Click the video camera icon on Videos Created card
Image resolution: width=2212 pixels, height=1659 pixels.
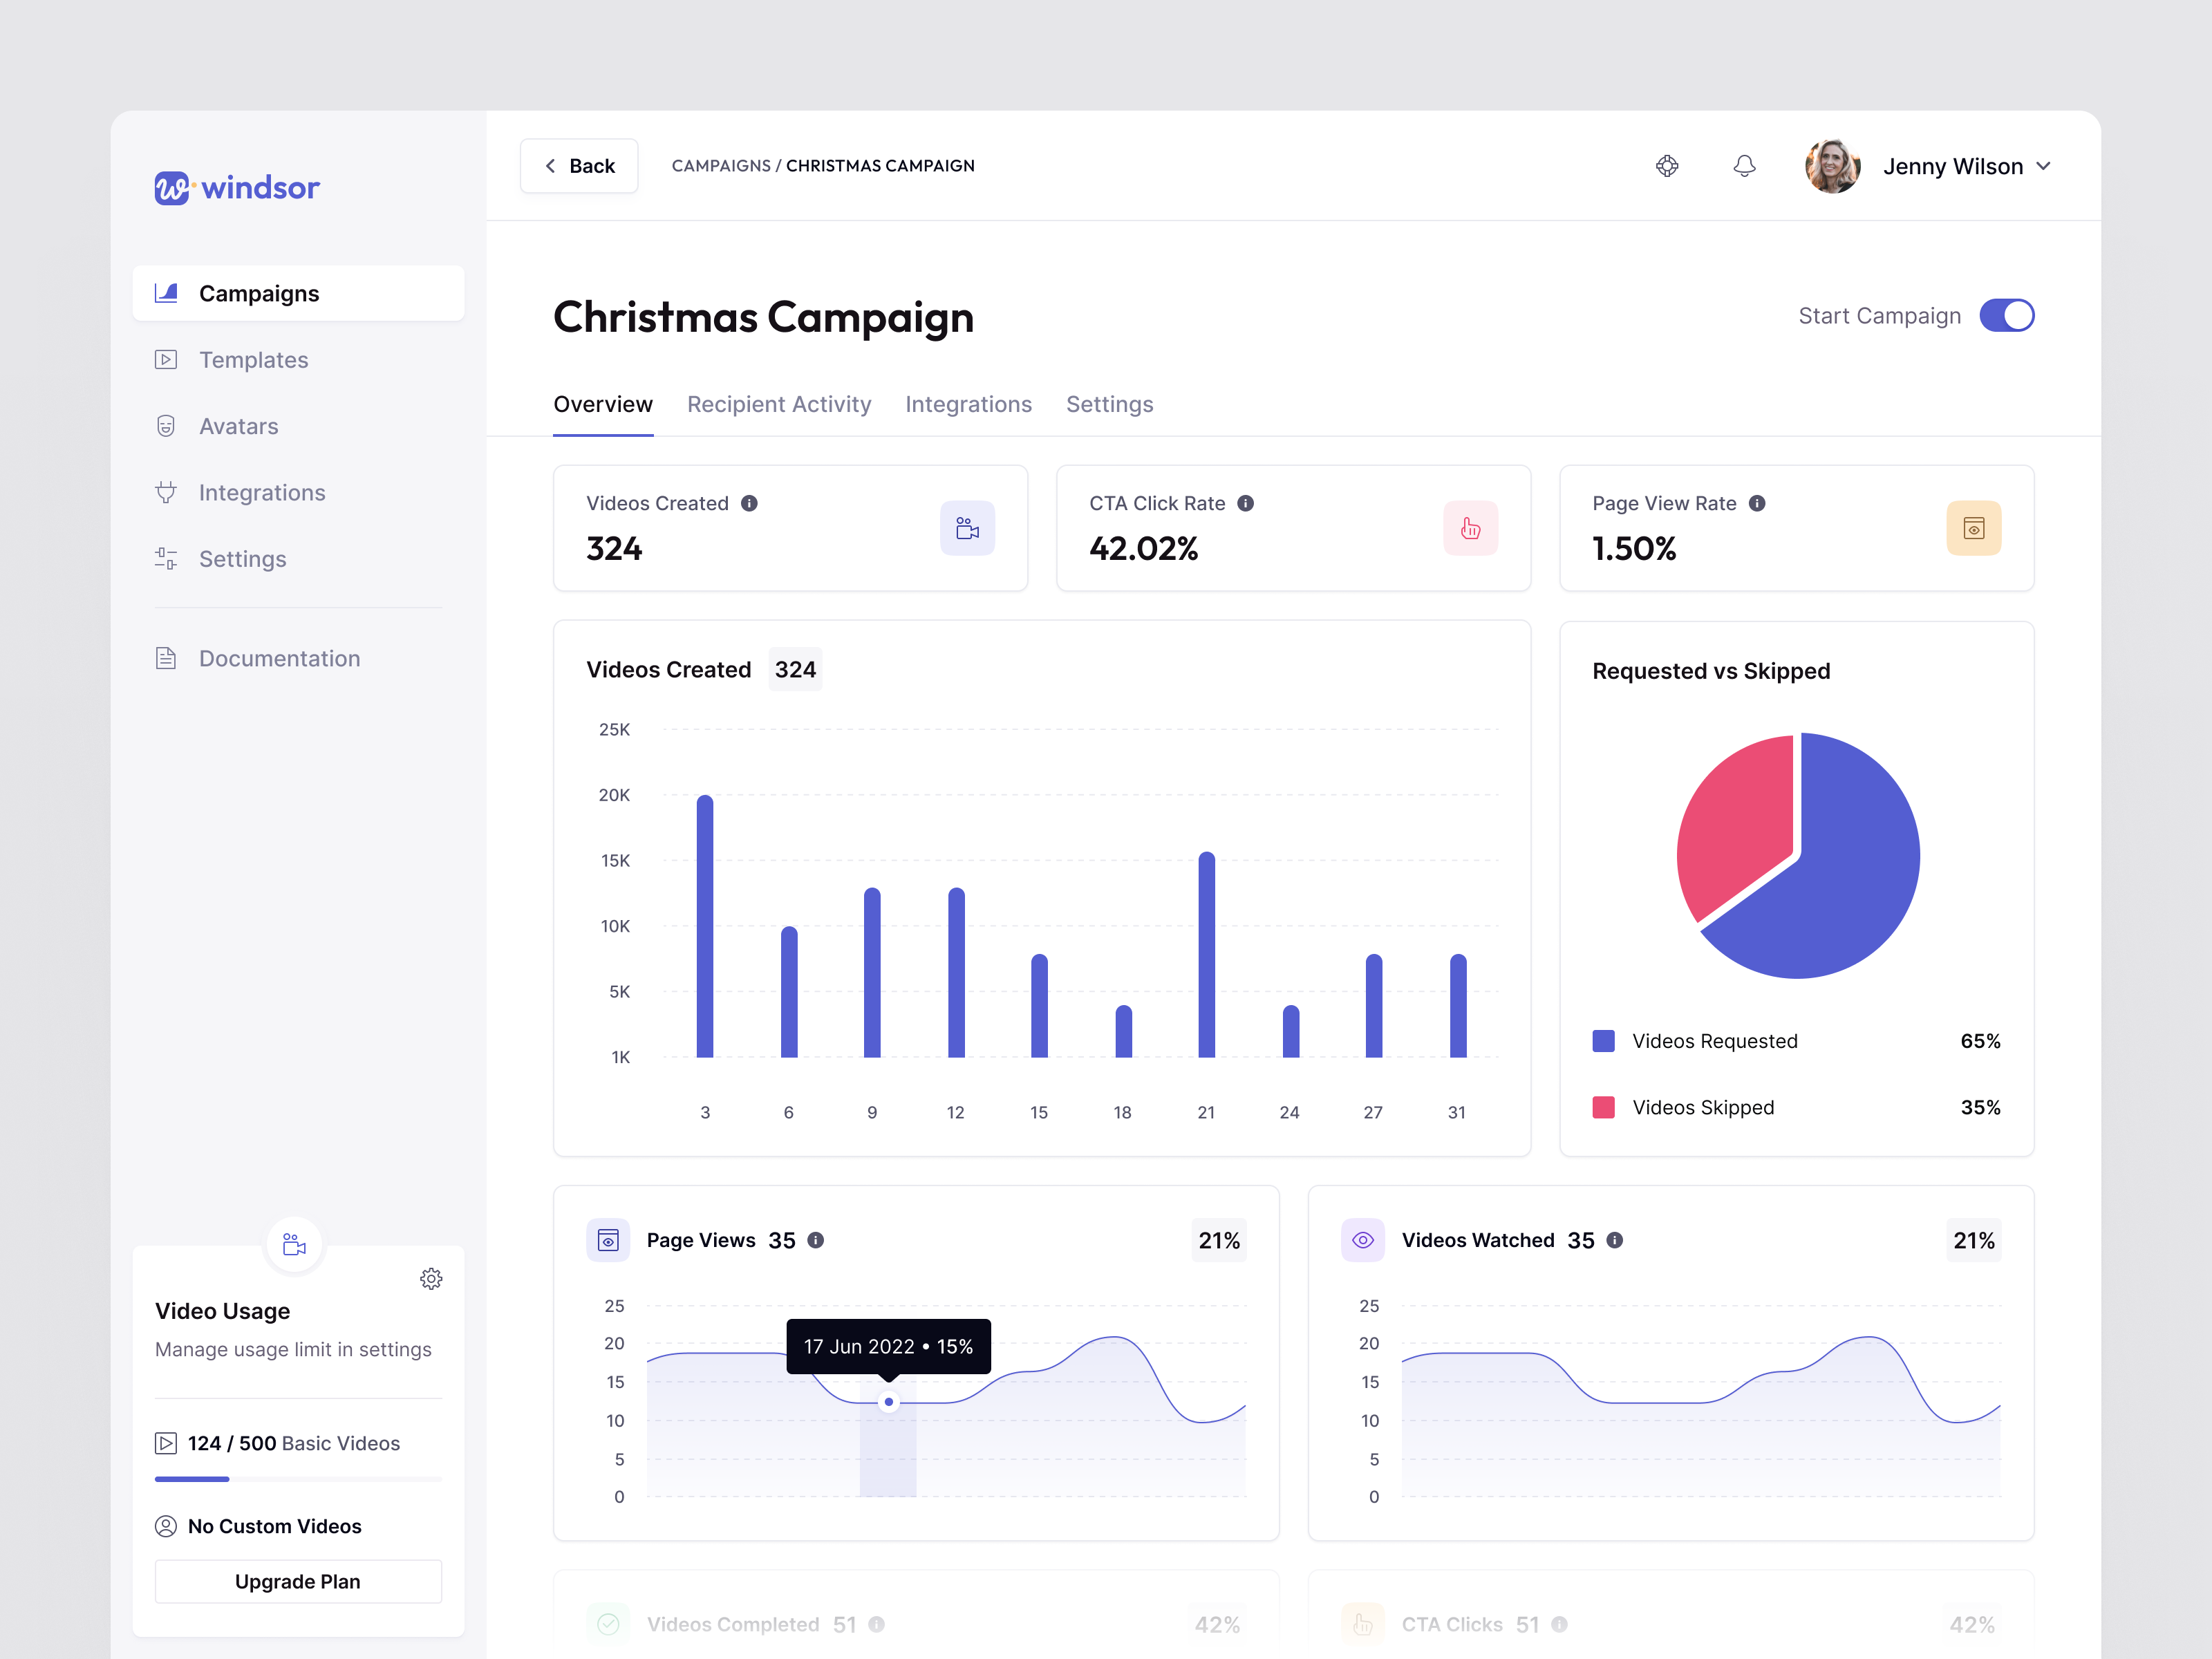967,528
